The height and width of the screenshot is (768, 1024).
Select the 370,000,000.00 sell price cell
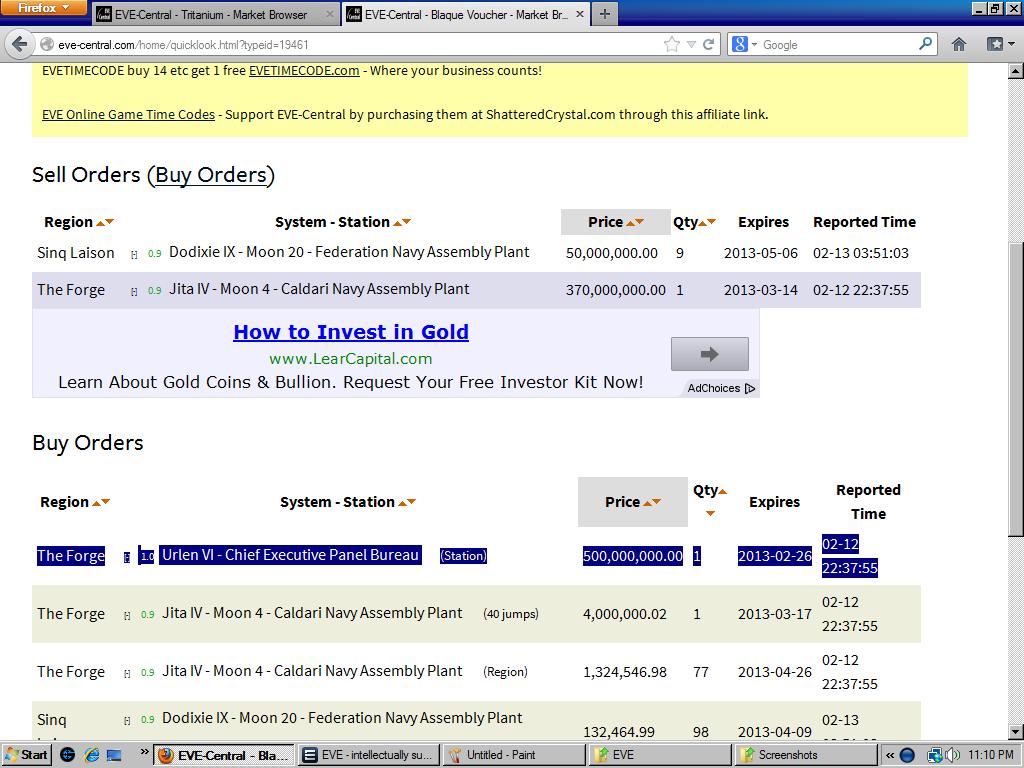(x=615, y=290)
